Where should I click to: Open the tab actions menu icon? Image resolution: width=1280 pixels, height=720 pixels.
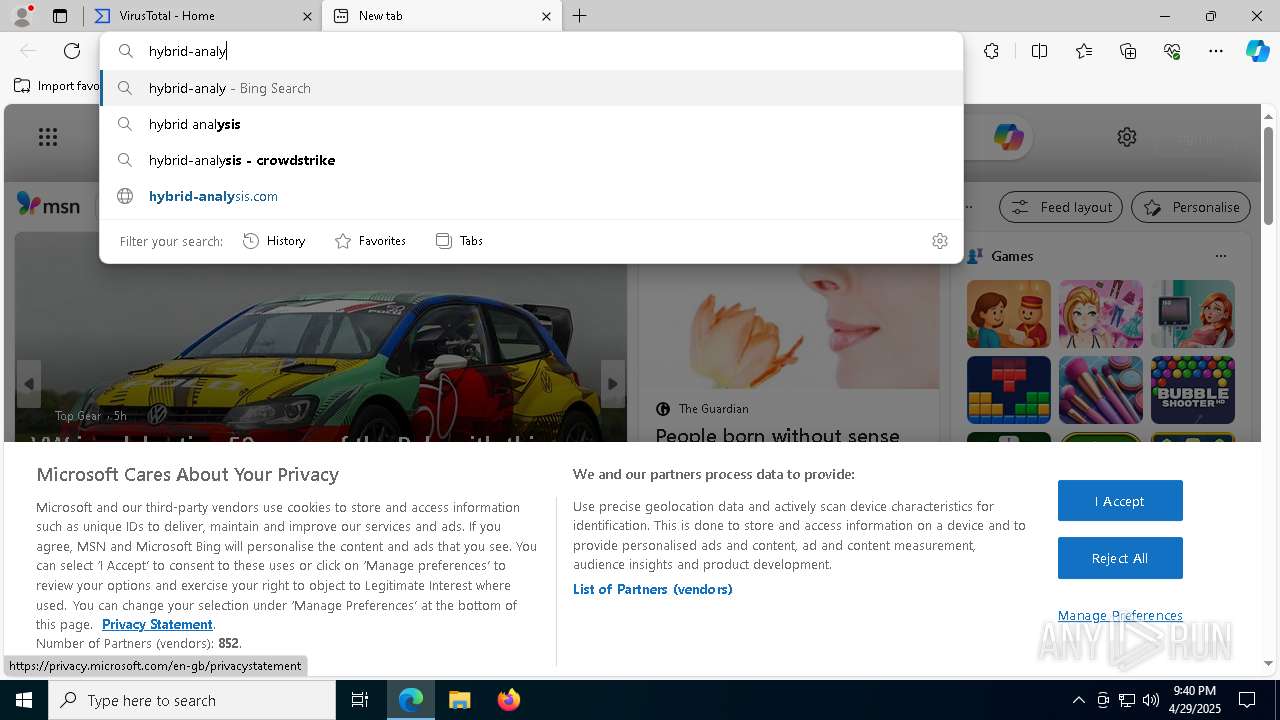(x=60, y=16)
